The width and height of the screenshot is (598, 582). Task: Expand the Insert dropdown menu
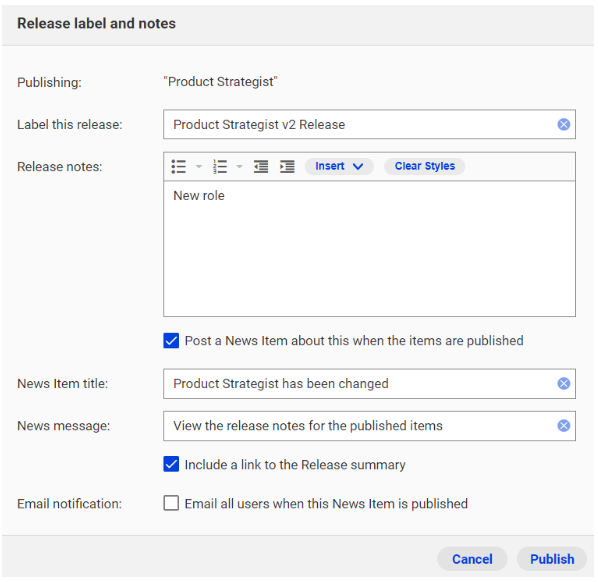(339, 166)
